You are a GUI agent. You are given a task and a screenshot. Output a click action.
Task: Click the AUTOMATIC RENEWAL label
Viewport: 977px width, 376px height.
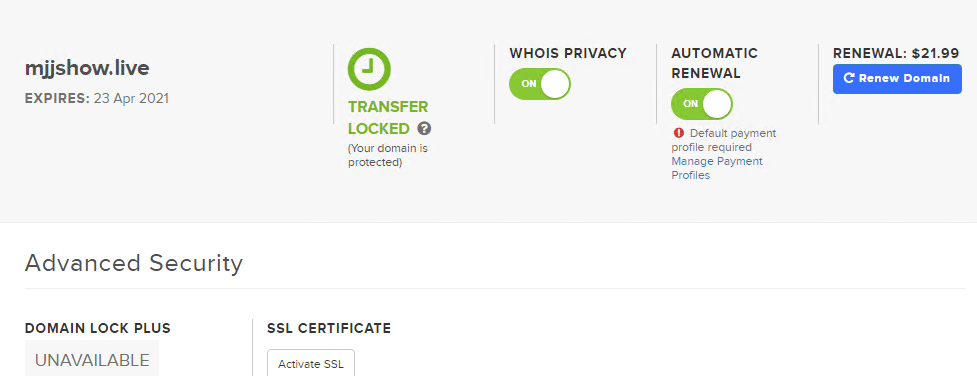pos(714,63)
